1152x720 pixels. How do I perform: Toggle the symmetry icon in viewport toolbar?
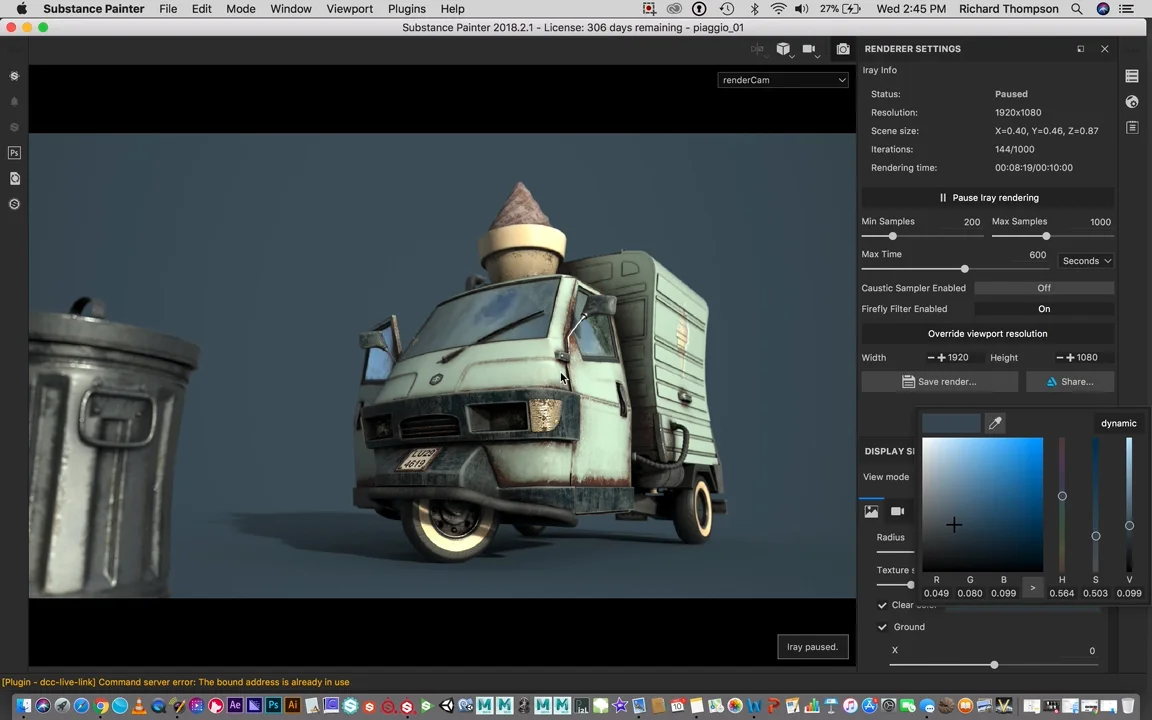pos(757,49)
